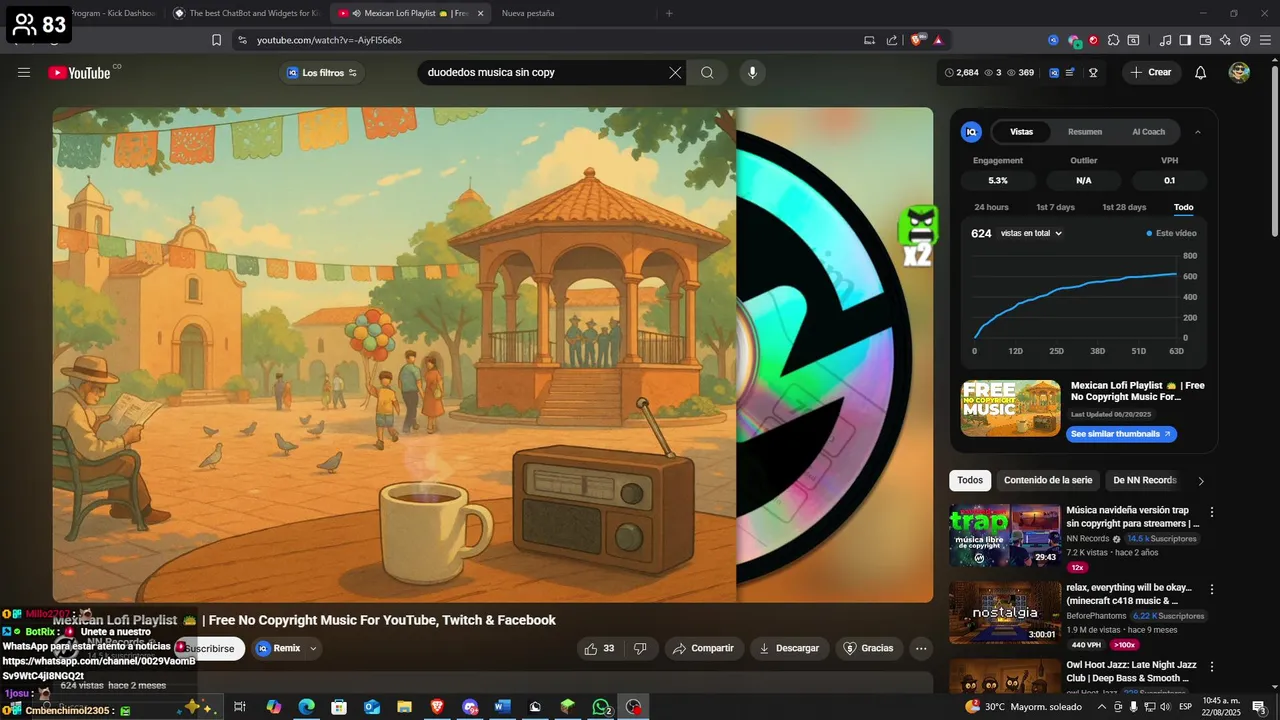Switch to the Vistas tab

[x=1021, y=132]
